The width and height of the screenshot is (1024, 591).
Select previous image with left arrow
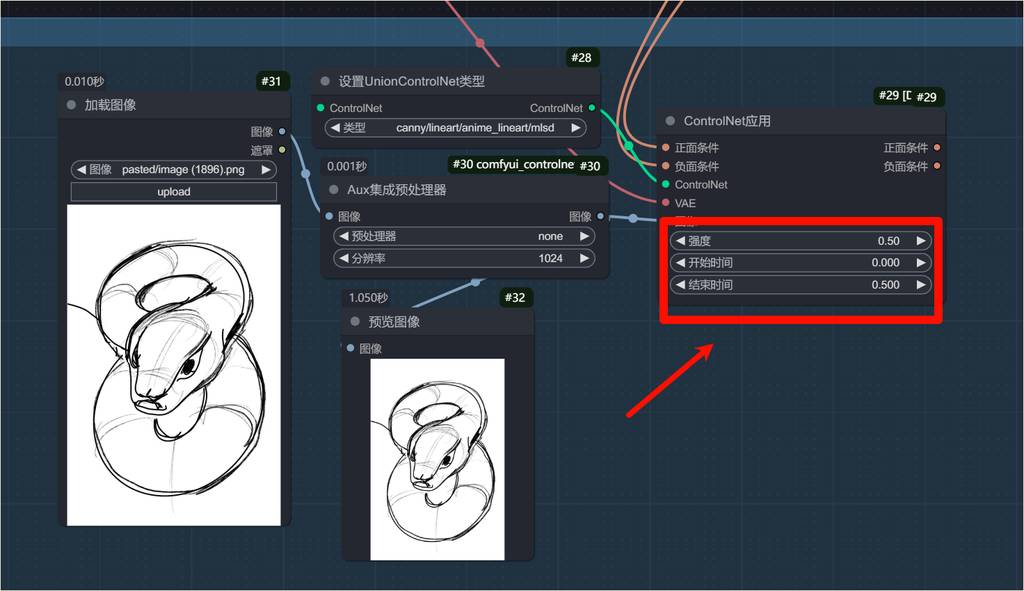(80, 170)
